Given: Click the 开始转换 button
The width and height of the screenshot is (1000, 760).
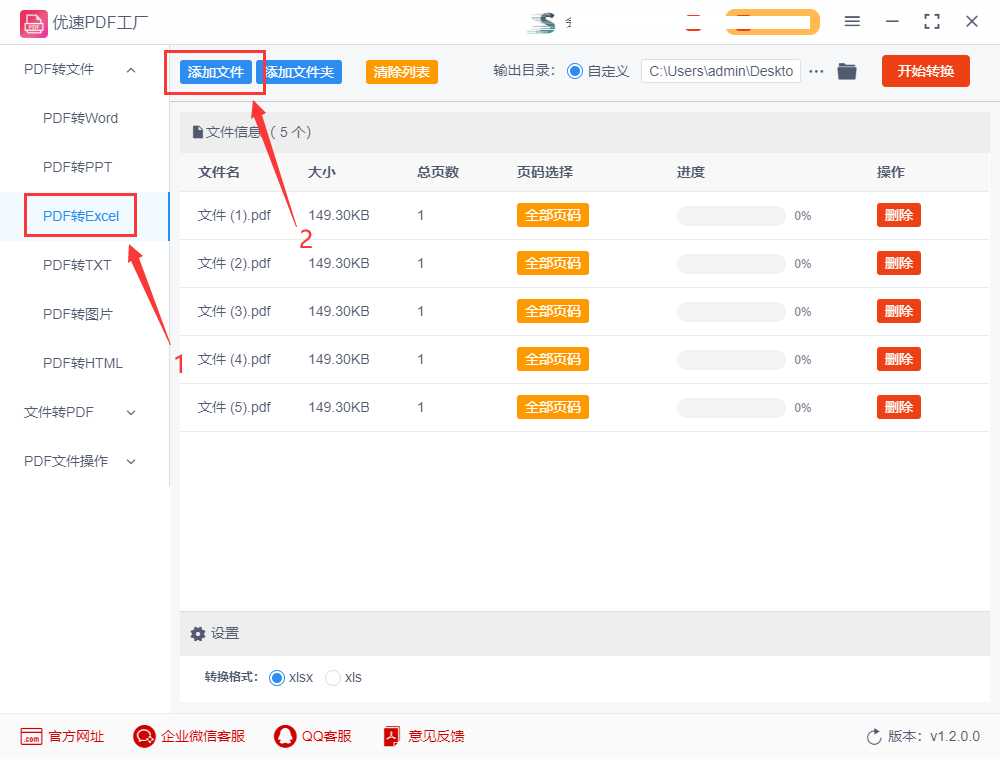Looking at the screenshot, I should click(x=926, y=71).
